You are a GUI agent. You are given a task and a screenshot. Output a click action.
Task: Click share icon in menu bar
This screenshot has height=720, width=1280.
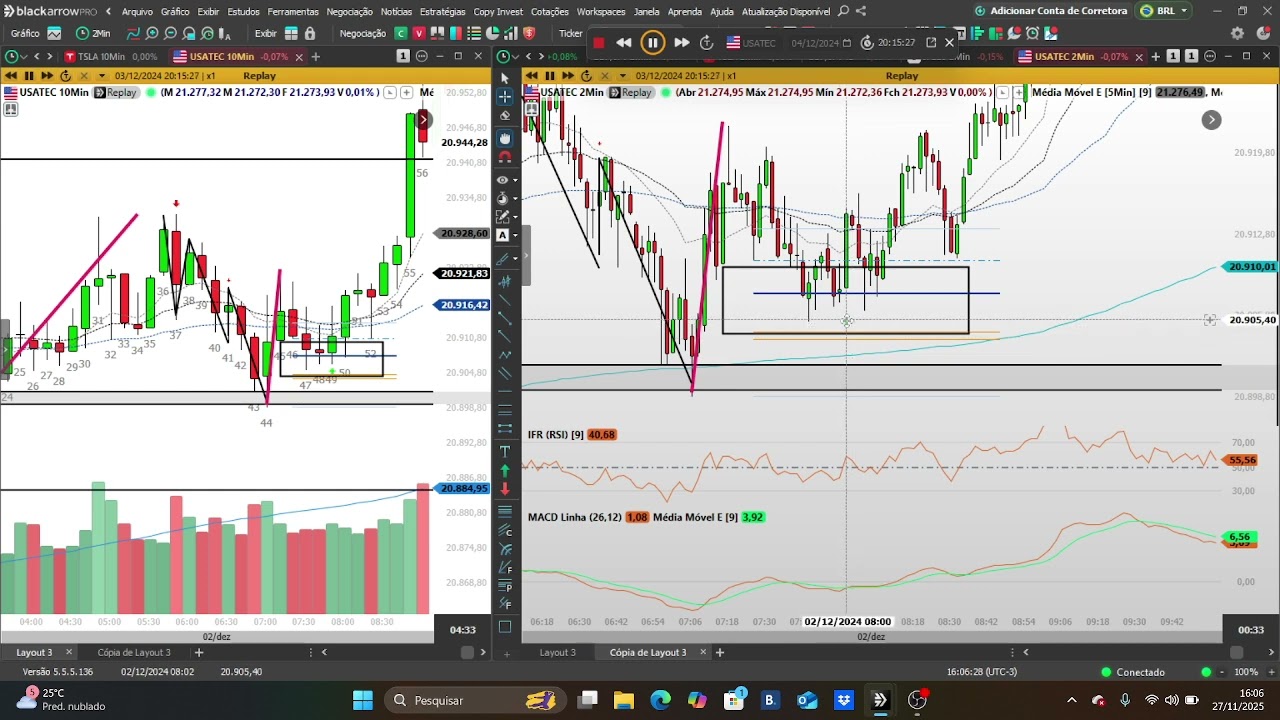862,11
